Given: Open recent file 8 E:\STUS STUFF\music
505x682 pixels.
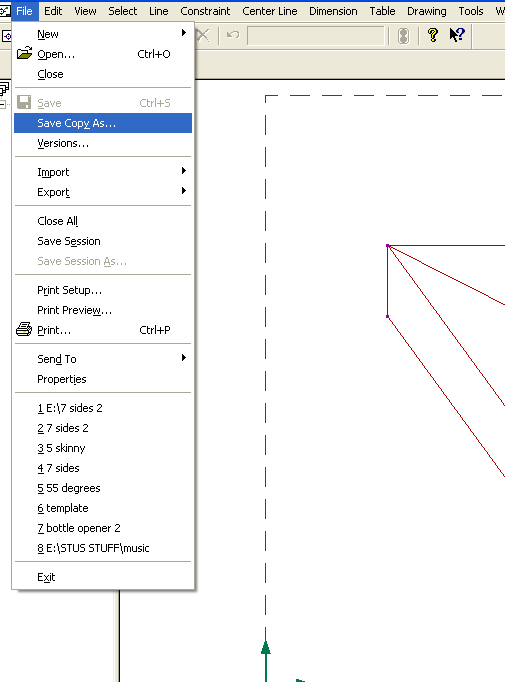Looking at the screenshot, I should click(x=103, y=548).
